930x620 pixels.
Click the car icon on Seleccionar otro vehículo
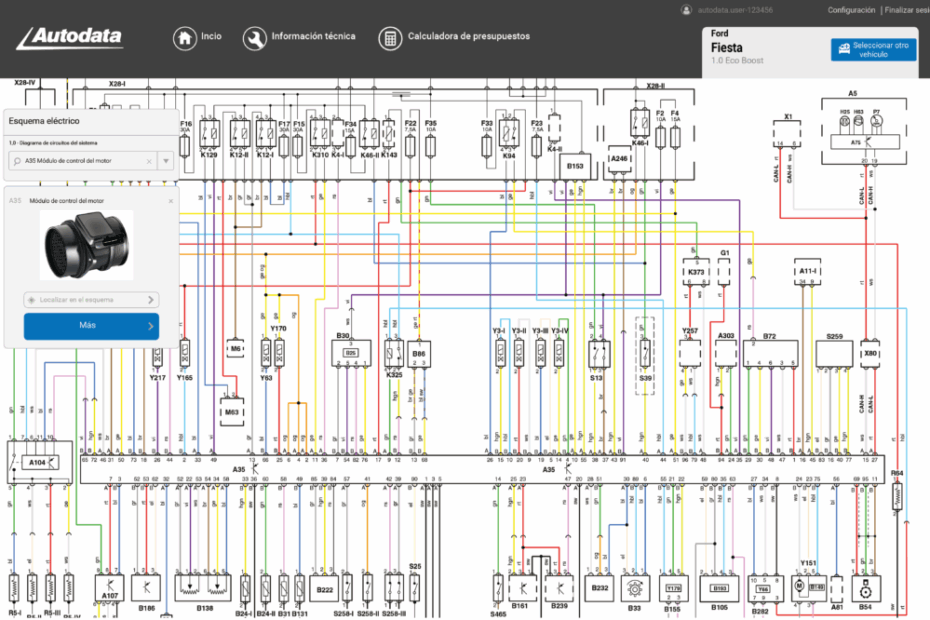tap(843, 48)
